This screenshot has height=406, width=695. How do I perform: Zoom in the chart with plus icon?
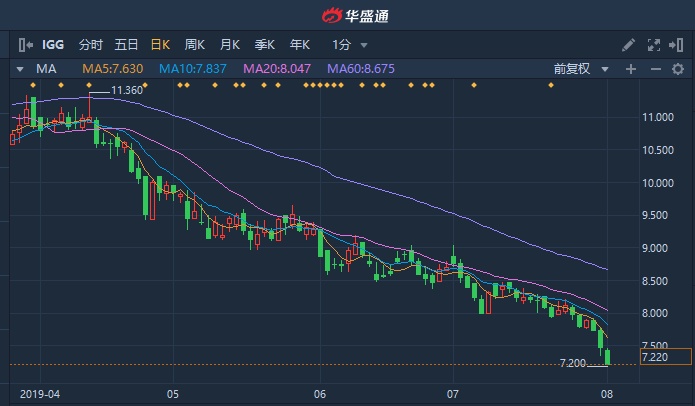(x=631, y=69)
